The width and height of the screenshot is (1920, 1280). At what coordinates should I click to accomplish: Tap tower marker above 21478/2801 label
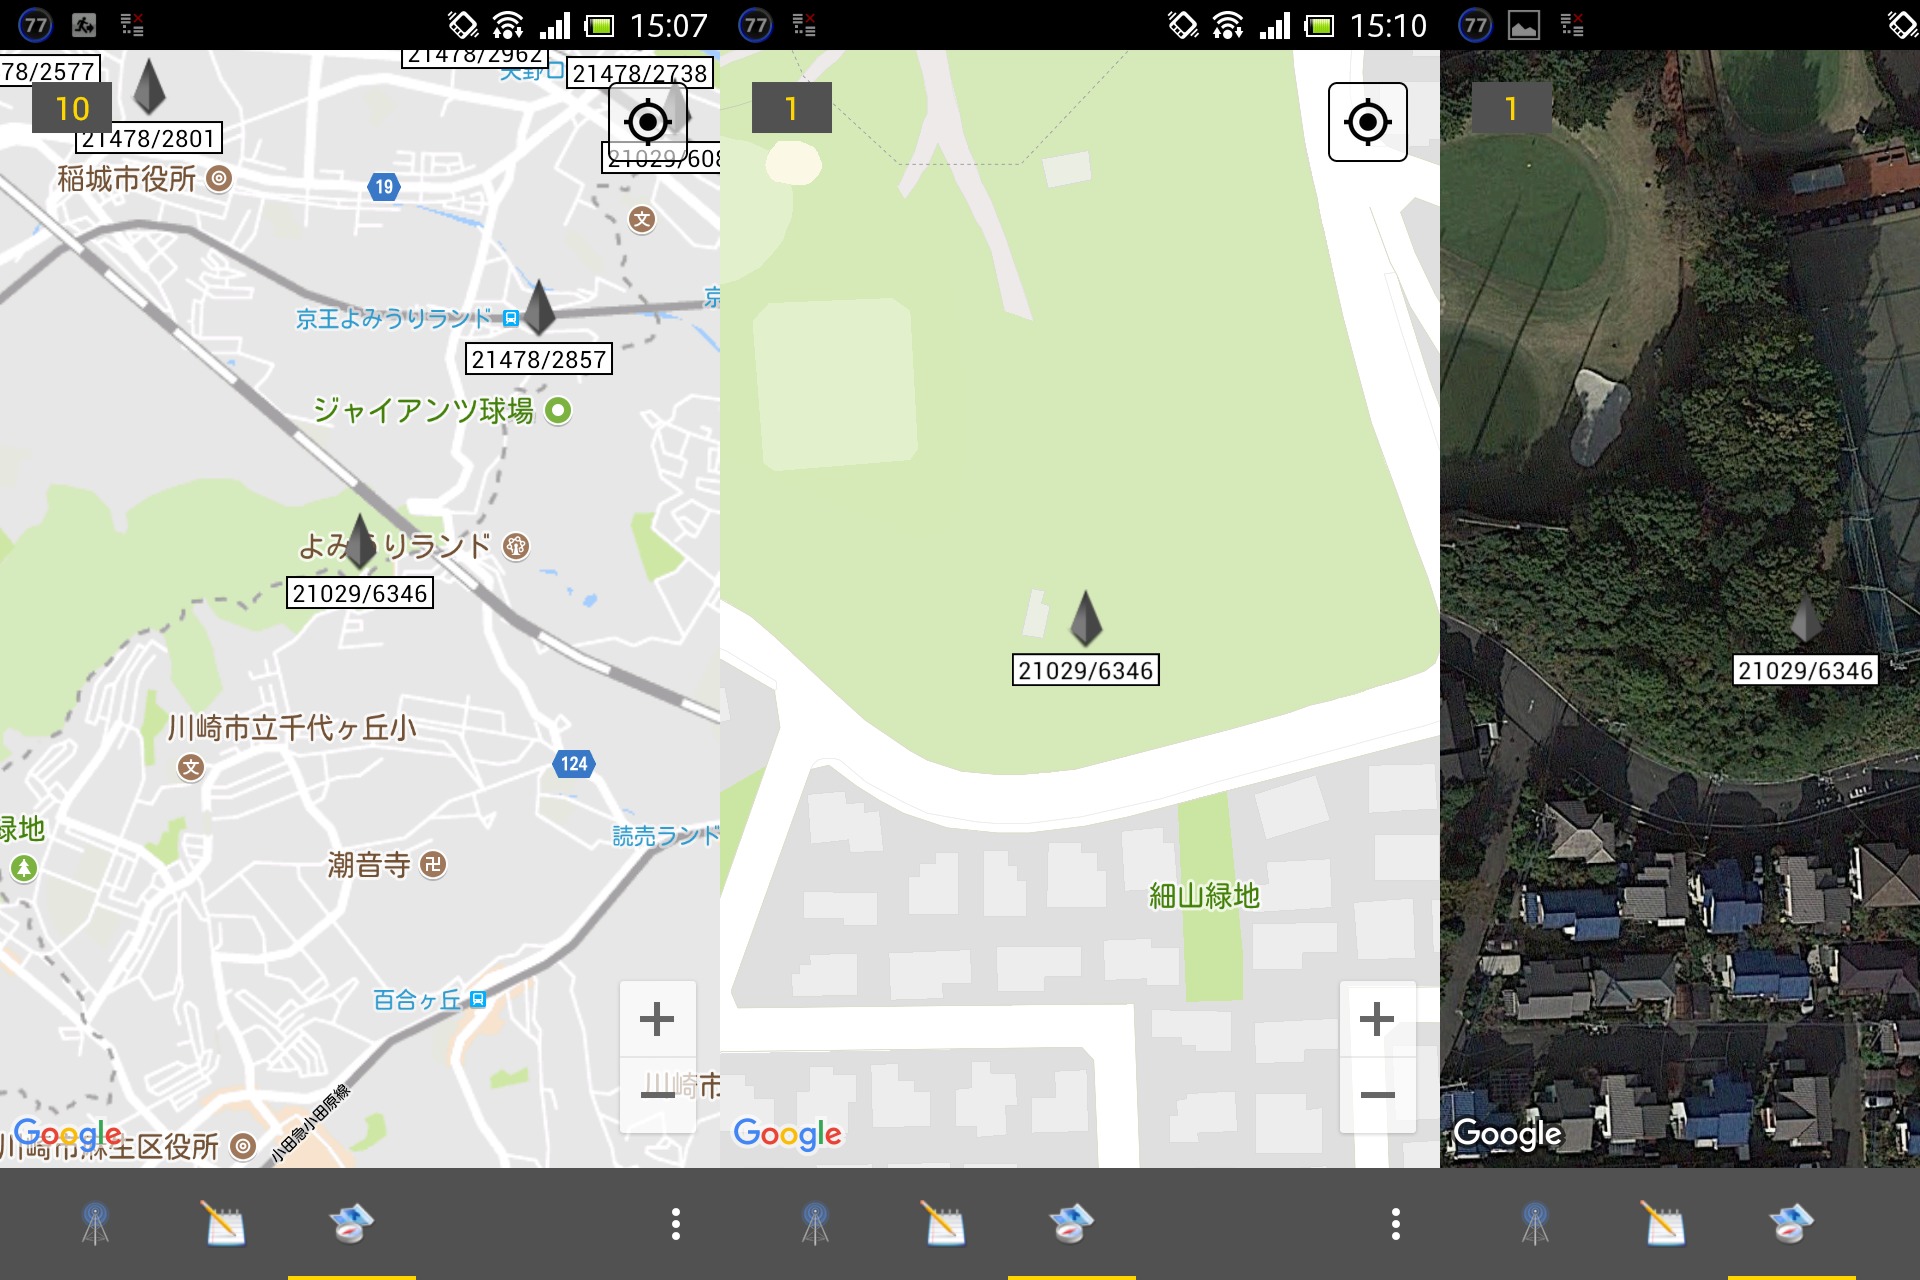149,86
